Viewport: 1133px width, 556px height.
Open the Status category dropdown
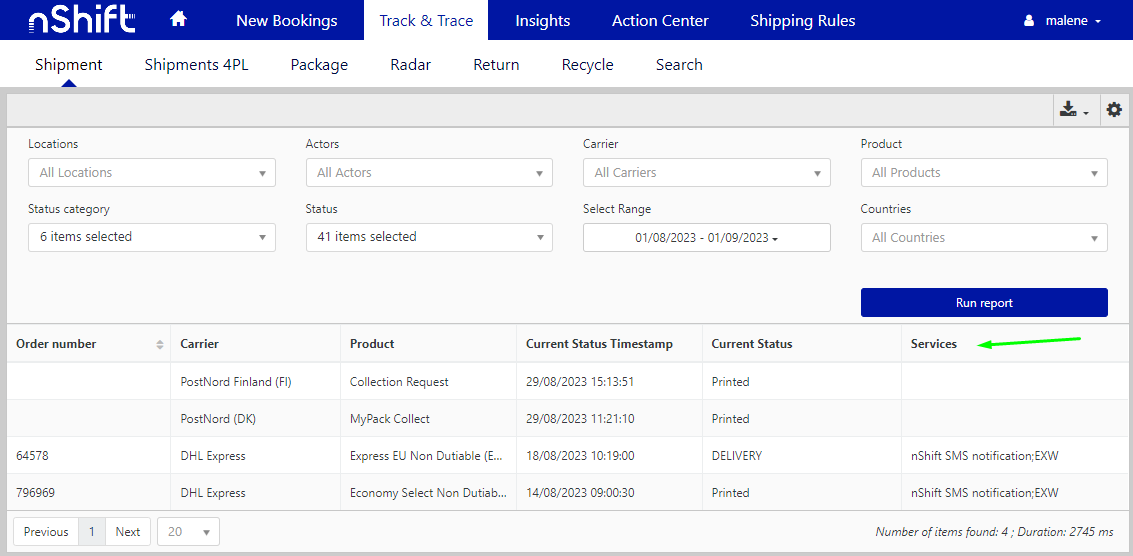(x=152, y=237)
